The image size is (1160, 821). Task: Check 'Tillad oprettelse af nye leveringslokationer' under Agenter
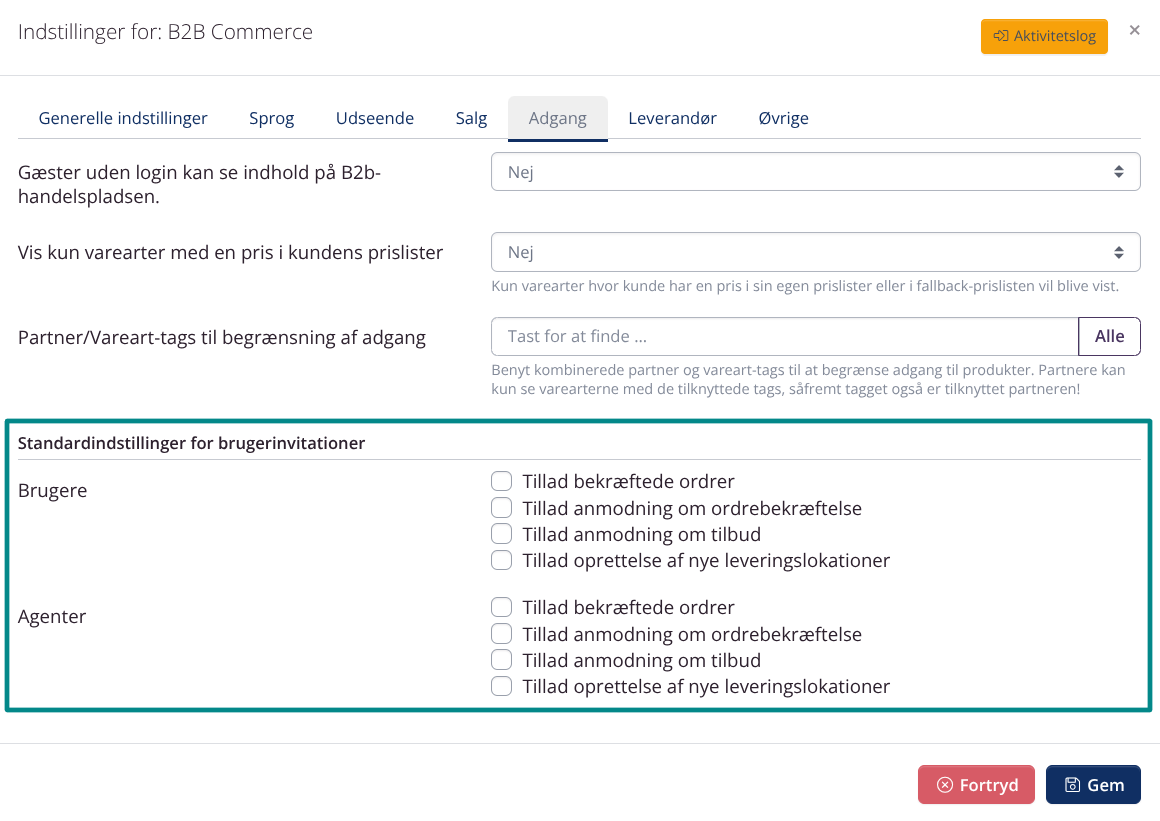tap(501, 686)
